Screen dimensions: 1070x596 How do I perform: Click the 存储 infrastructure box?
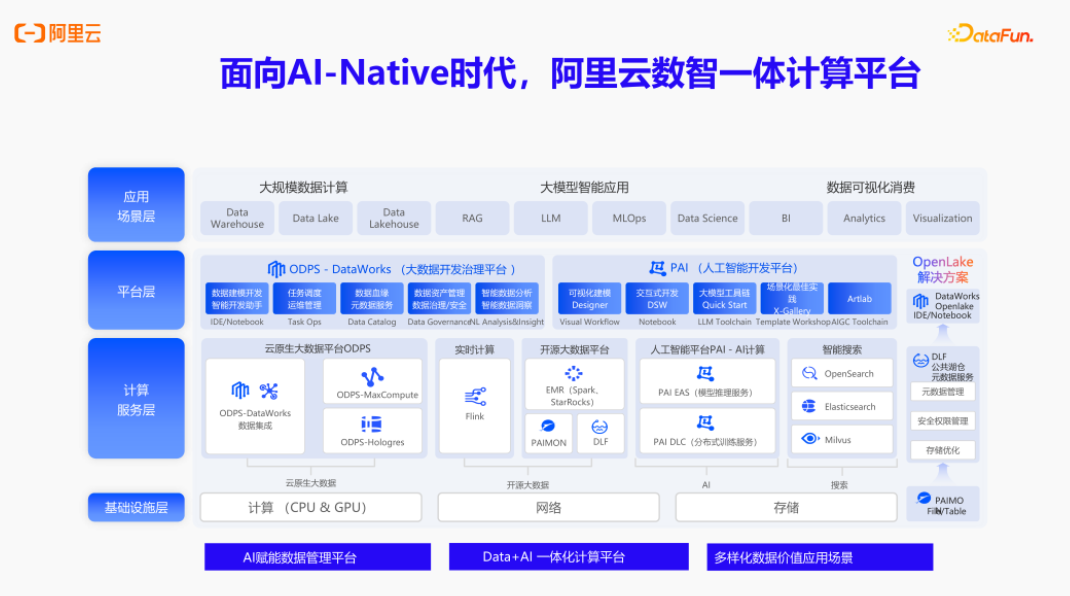[786, 507]
